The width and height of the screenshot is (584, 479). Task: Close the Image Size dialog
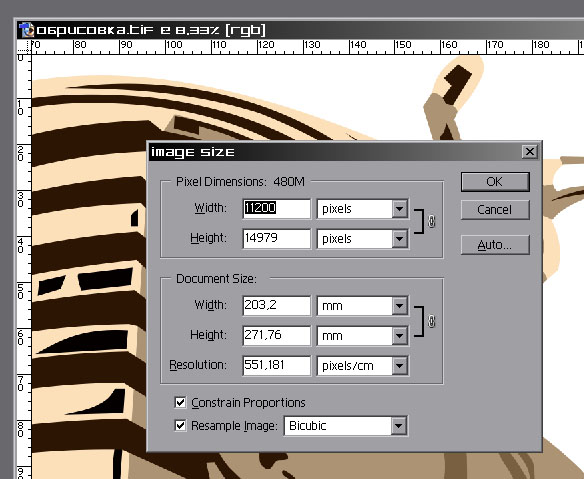point(530,152)
